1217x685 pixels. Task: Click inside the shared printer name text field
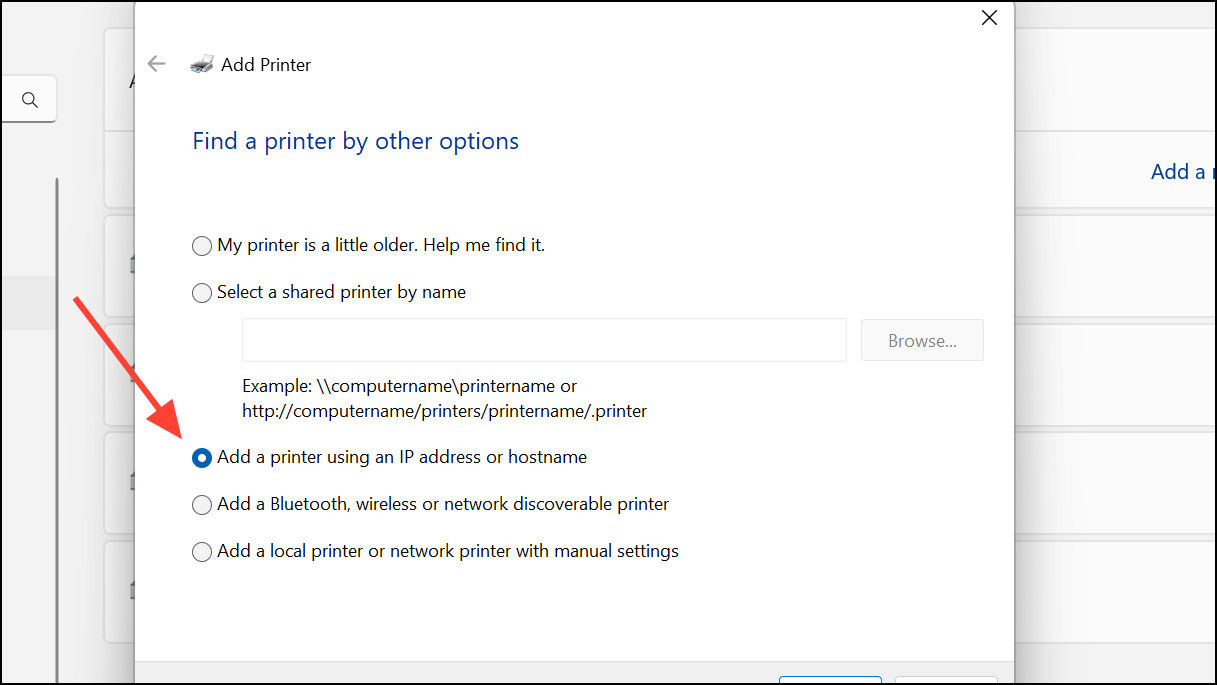(x=544, y=340)
